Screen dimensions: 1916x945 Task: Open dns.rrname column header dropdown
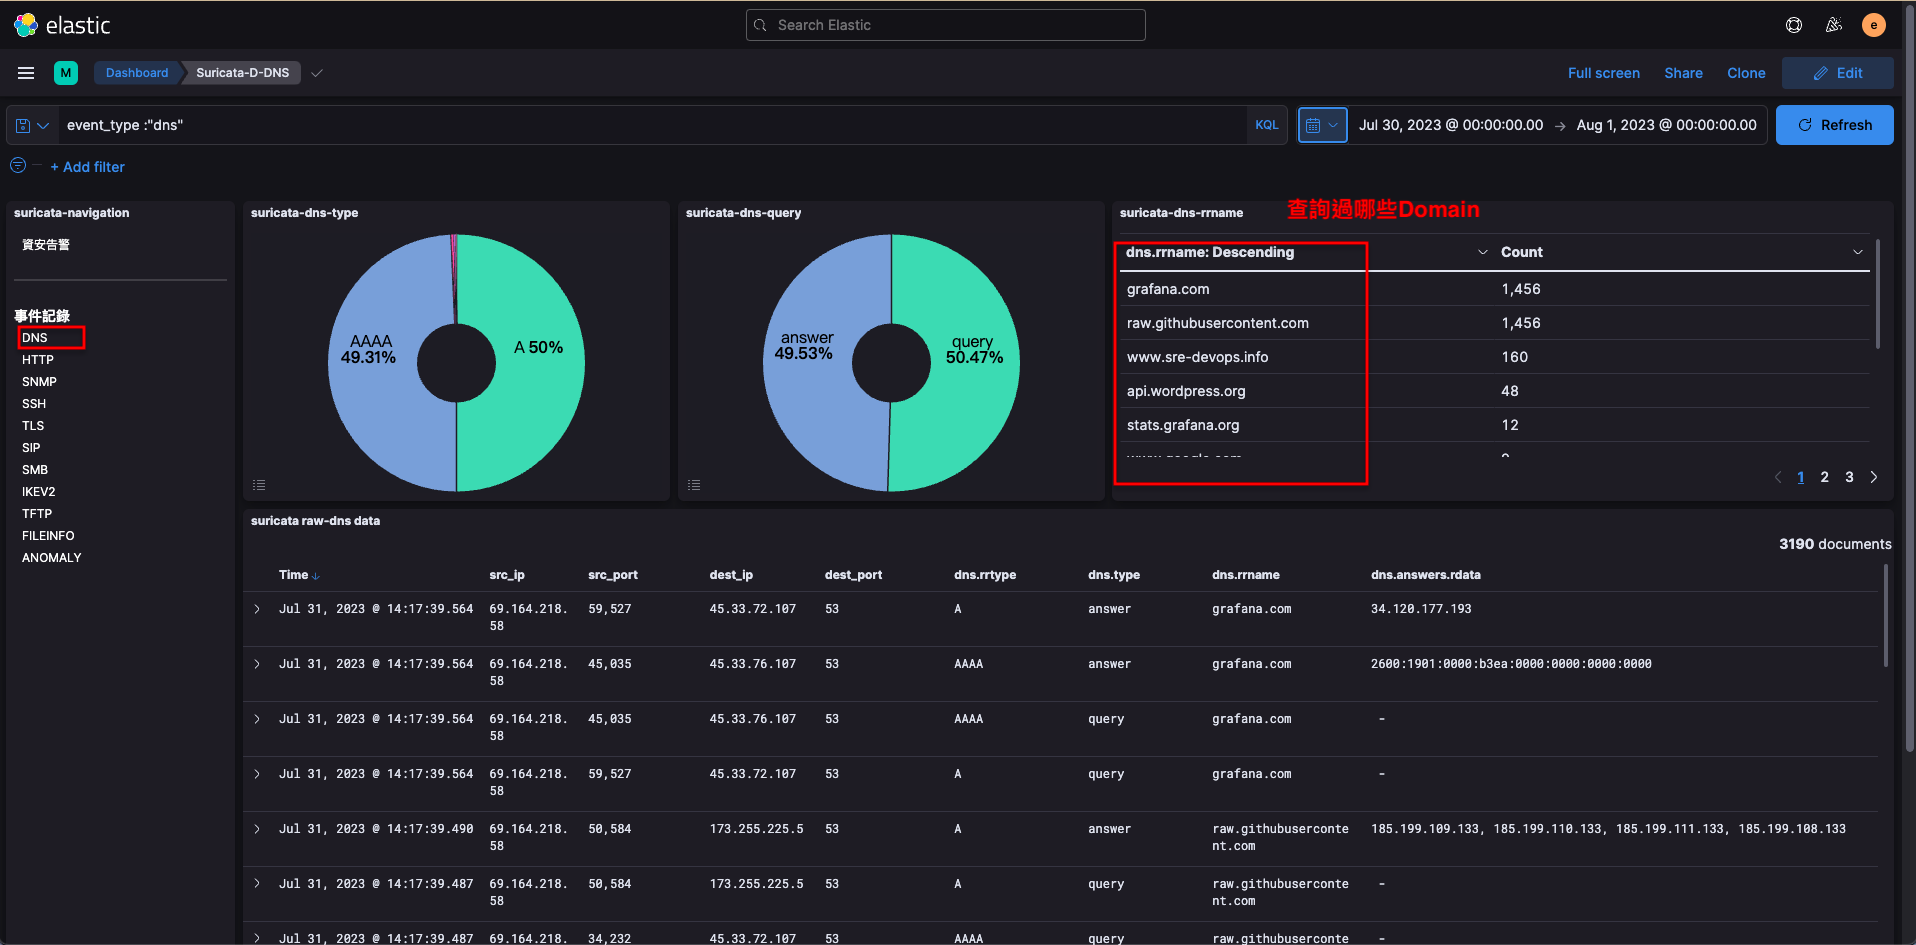(x=1483, y=252)
